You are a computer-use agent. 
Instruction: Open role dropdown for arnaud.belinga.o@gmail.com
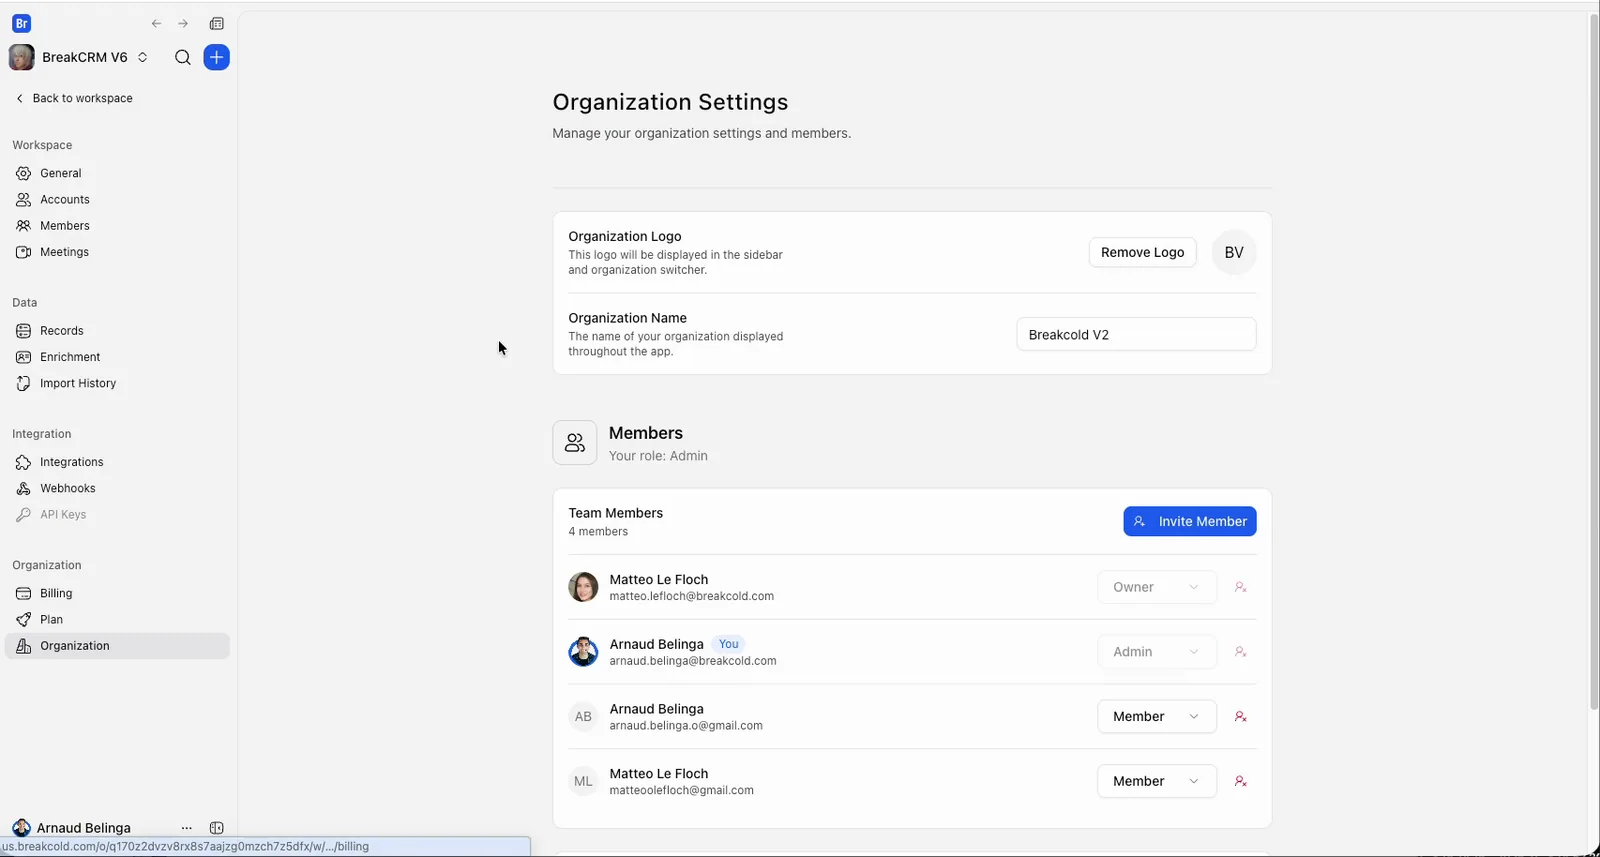click(1157, 716)
